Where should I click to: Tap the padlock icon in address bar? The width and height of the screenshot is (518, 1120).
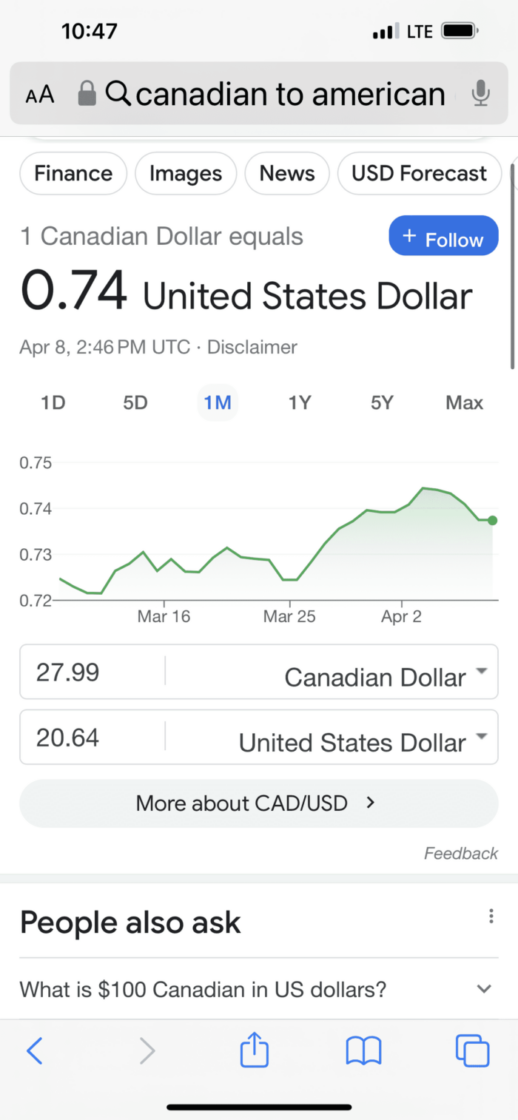point(86,94)
